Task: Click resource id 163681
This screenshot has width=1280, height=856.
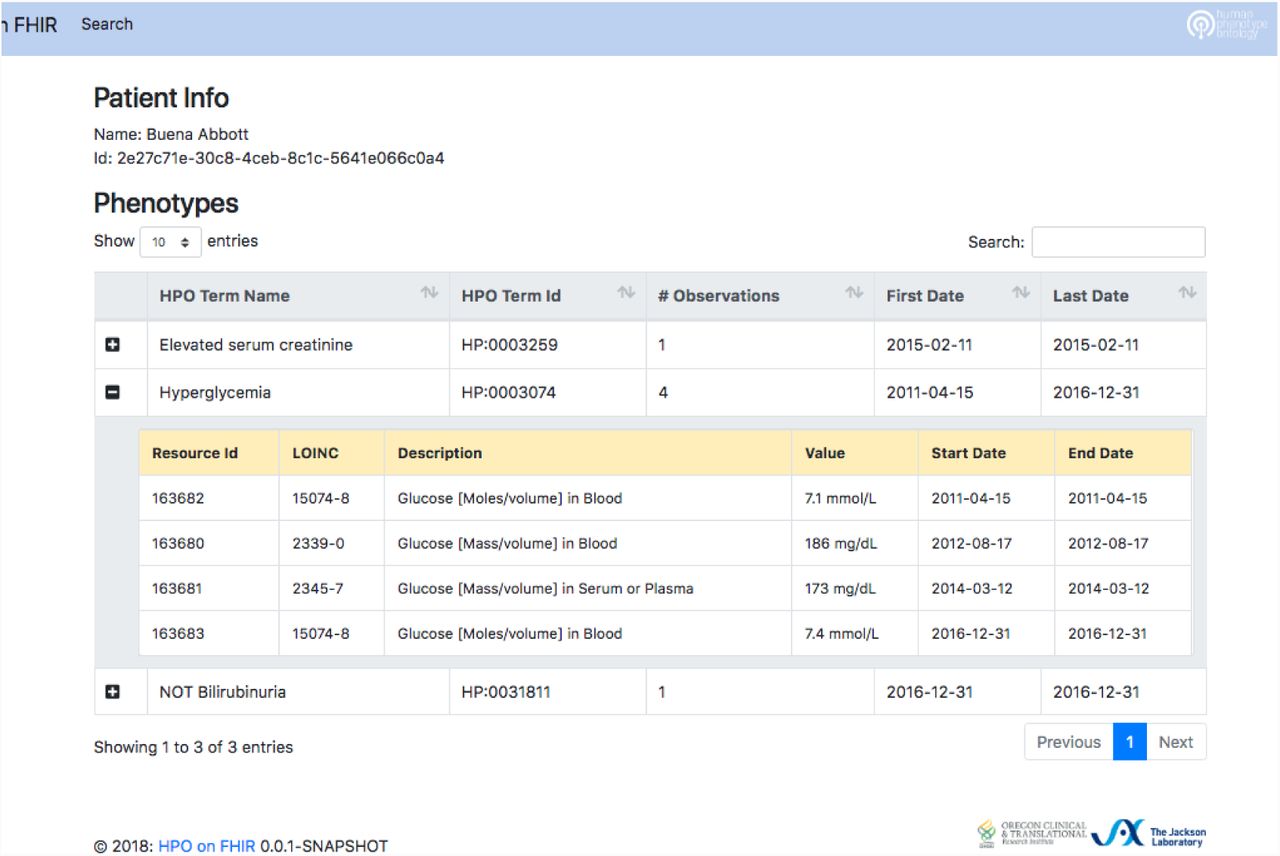Action: 177,589
